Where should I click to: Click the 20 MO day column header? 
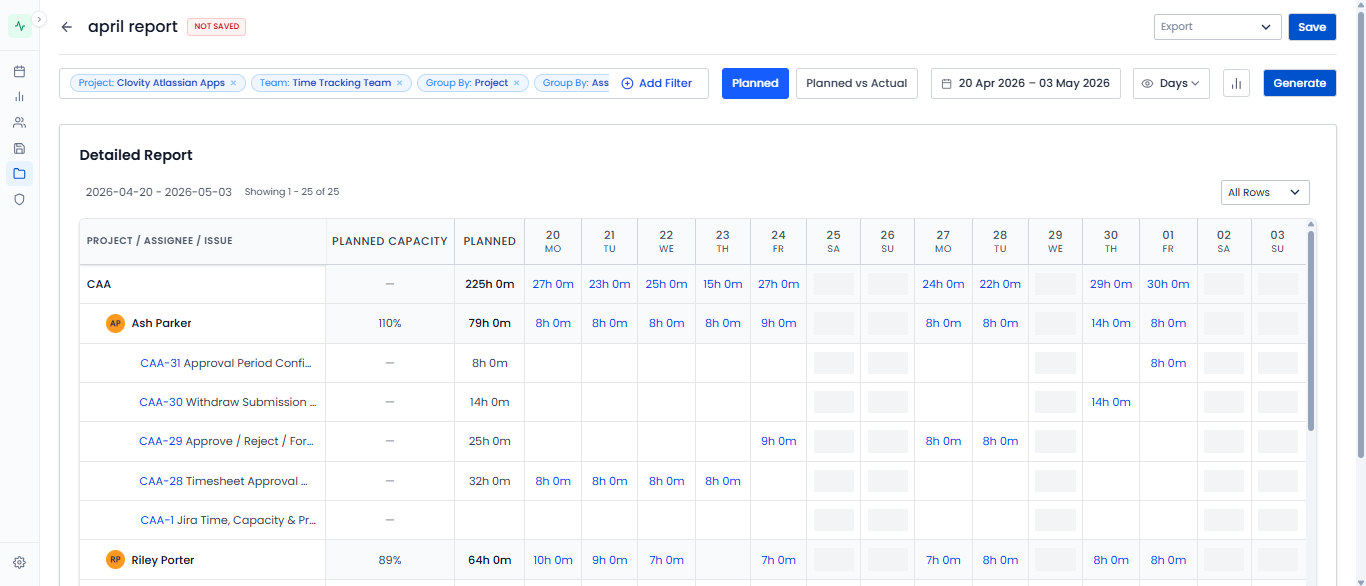[x=553, y=241]
